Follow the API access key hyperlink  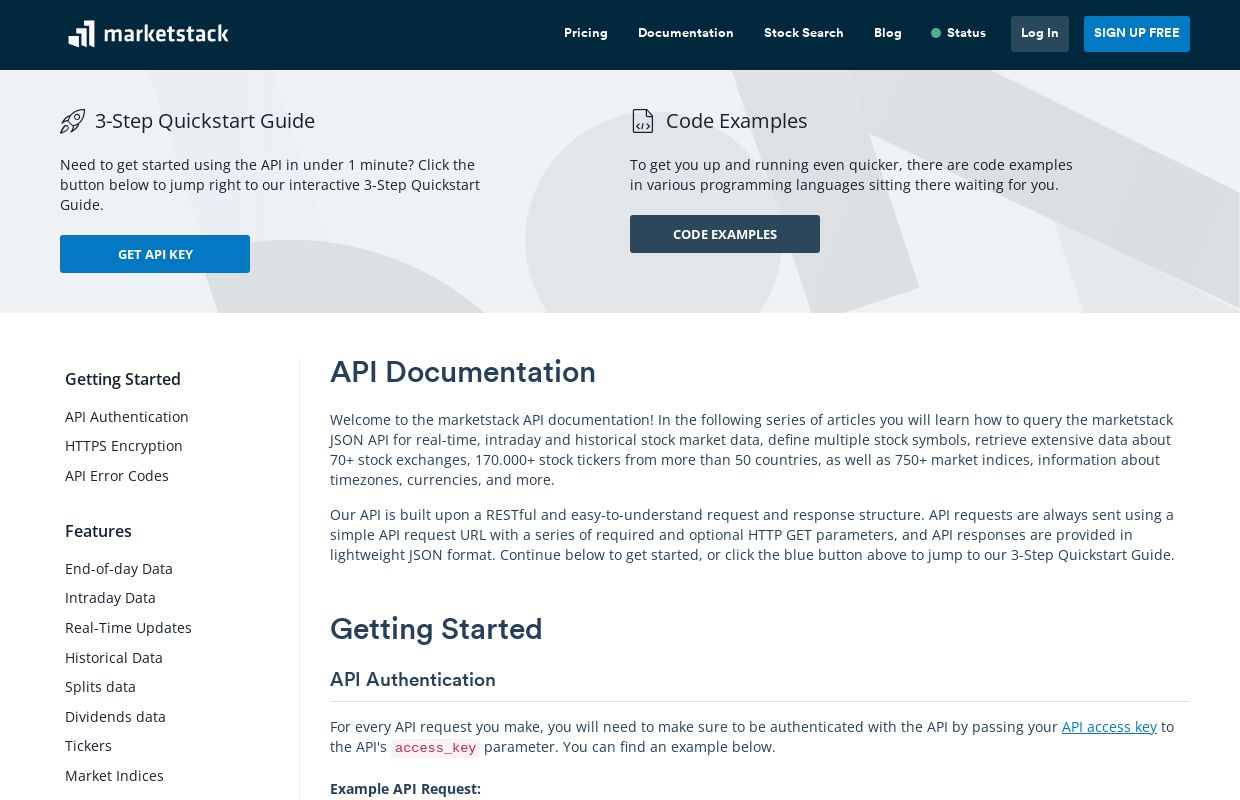1109,727
